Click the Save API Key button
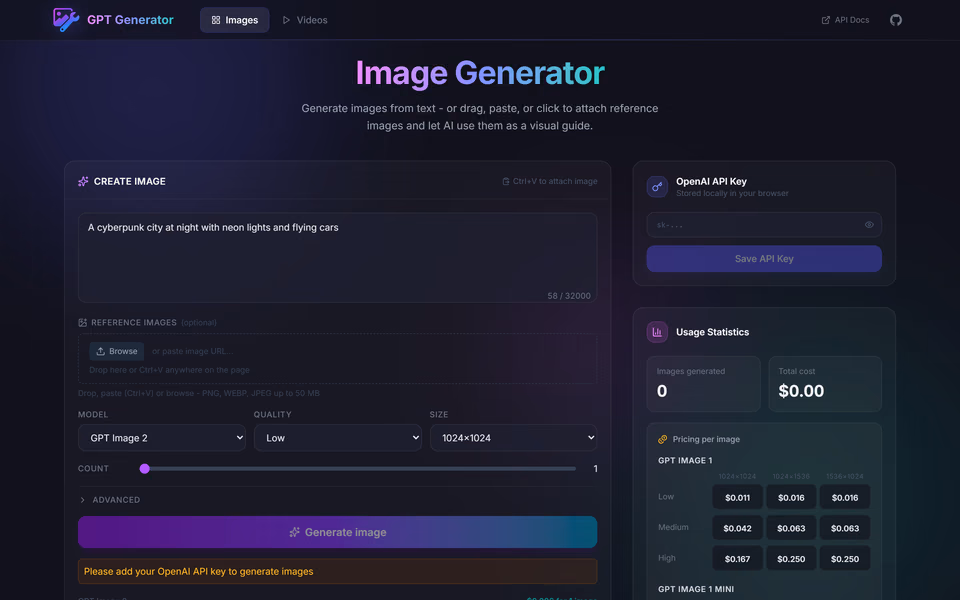This screenshot has height=600, width=960. point(763,259)
